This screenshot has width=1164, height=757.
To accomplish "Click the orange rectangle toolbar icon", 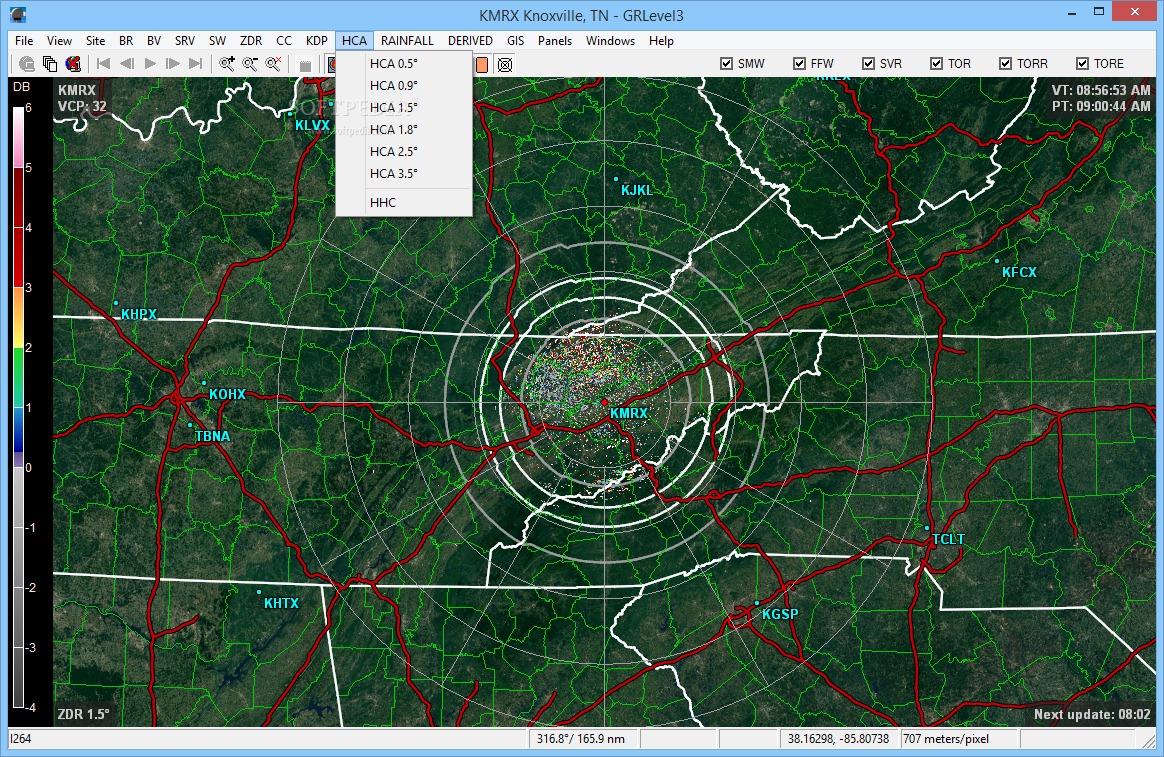I will 482,65.
